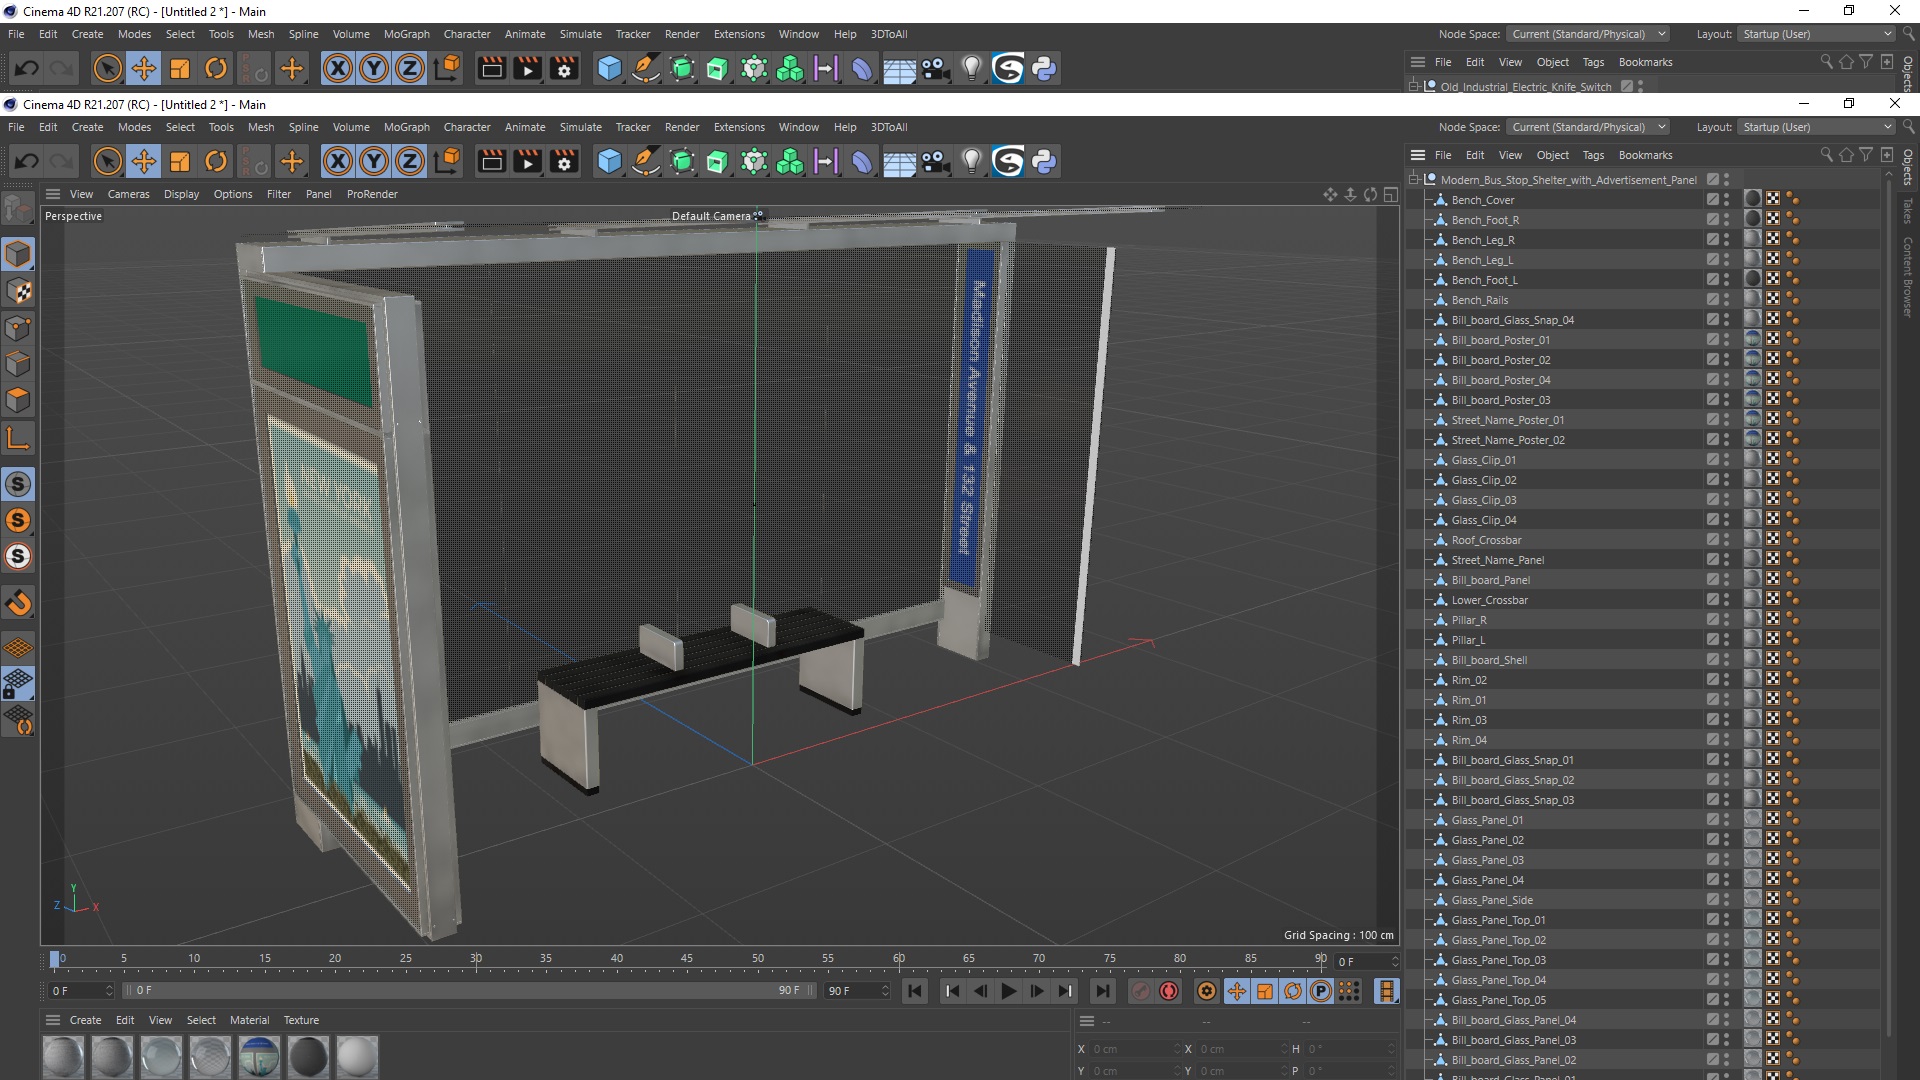The image size is (1920, 1080).
Task: Toggle visibility dots for Bench_Foot_R
Action: (1726, 220)
